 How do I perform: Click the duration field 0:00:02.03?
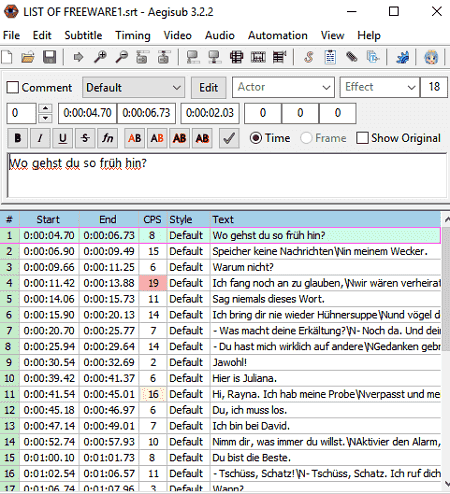coord(210,113)
